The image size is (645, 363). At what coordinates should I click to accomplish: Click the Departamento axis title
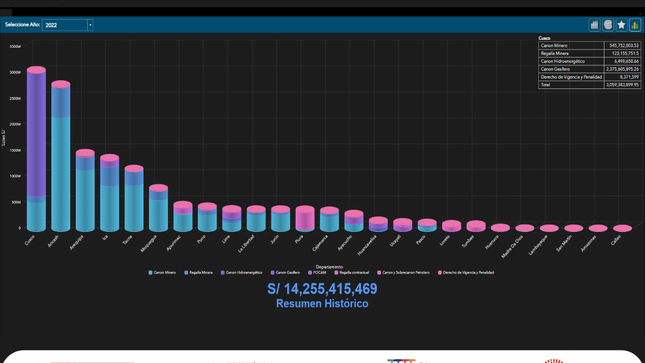[x=329, y=267]
